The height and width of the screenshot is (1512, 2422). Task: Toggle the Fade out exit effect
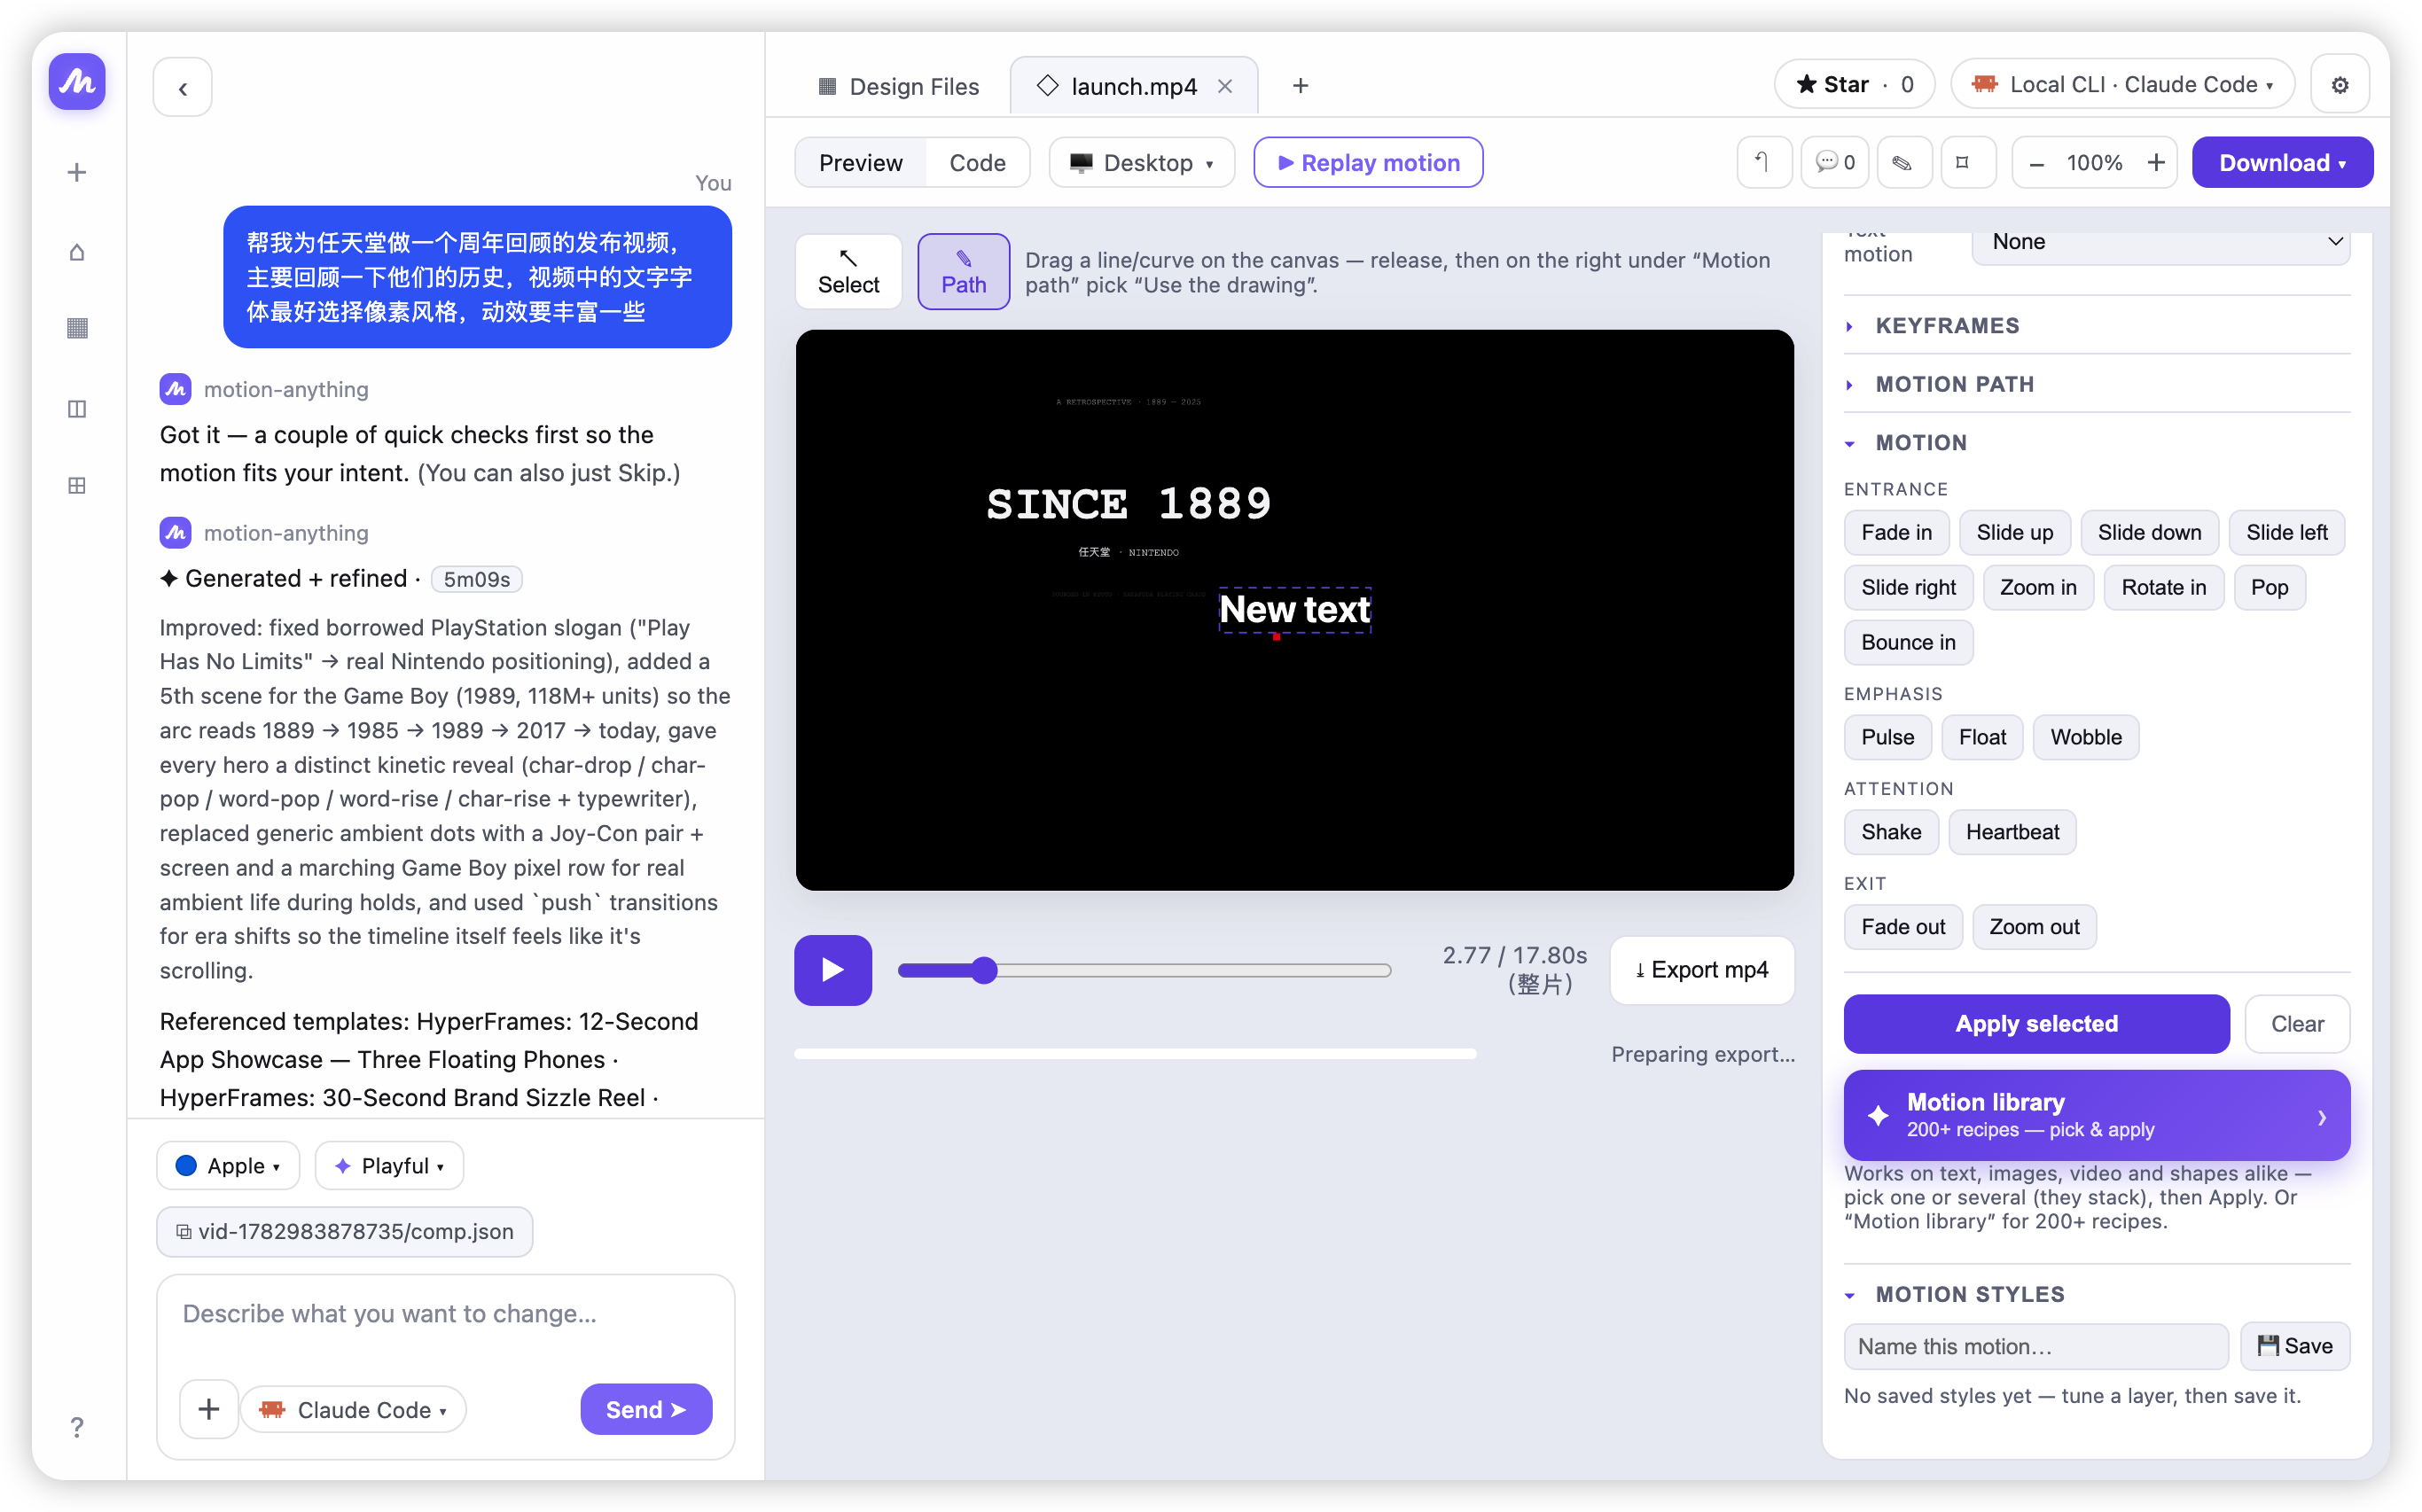(1903, 927)
